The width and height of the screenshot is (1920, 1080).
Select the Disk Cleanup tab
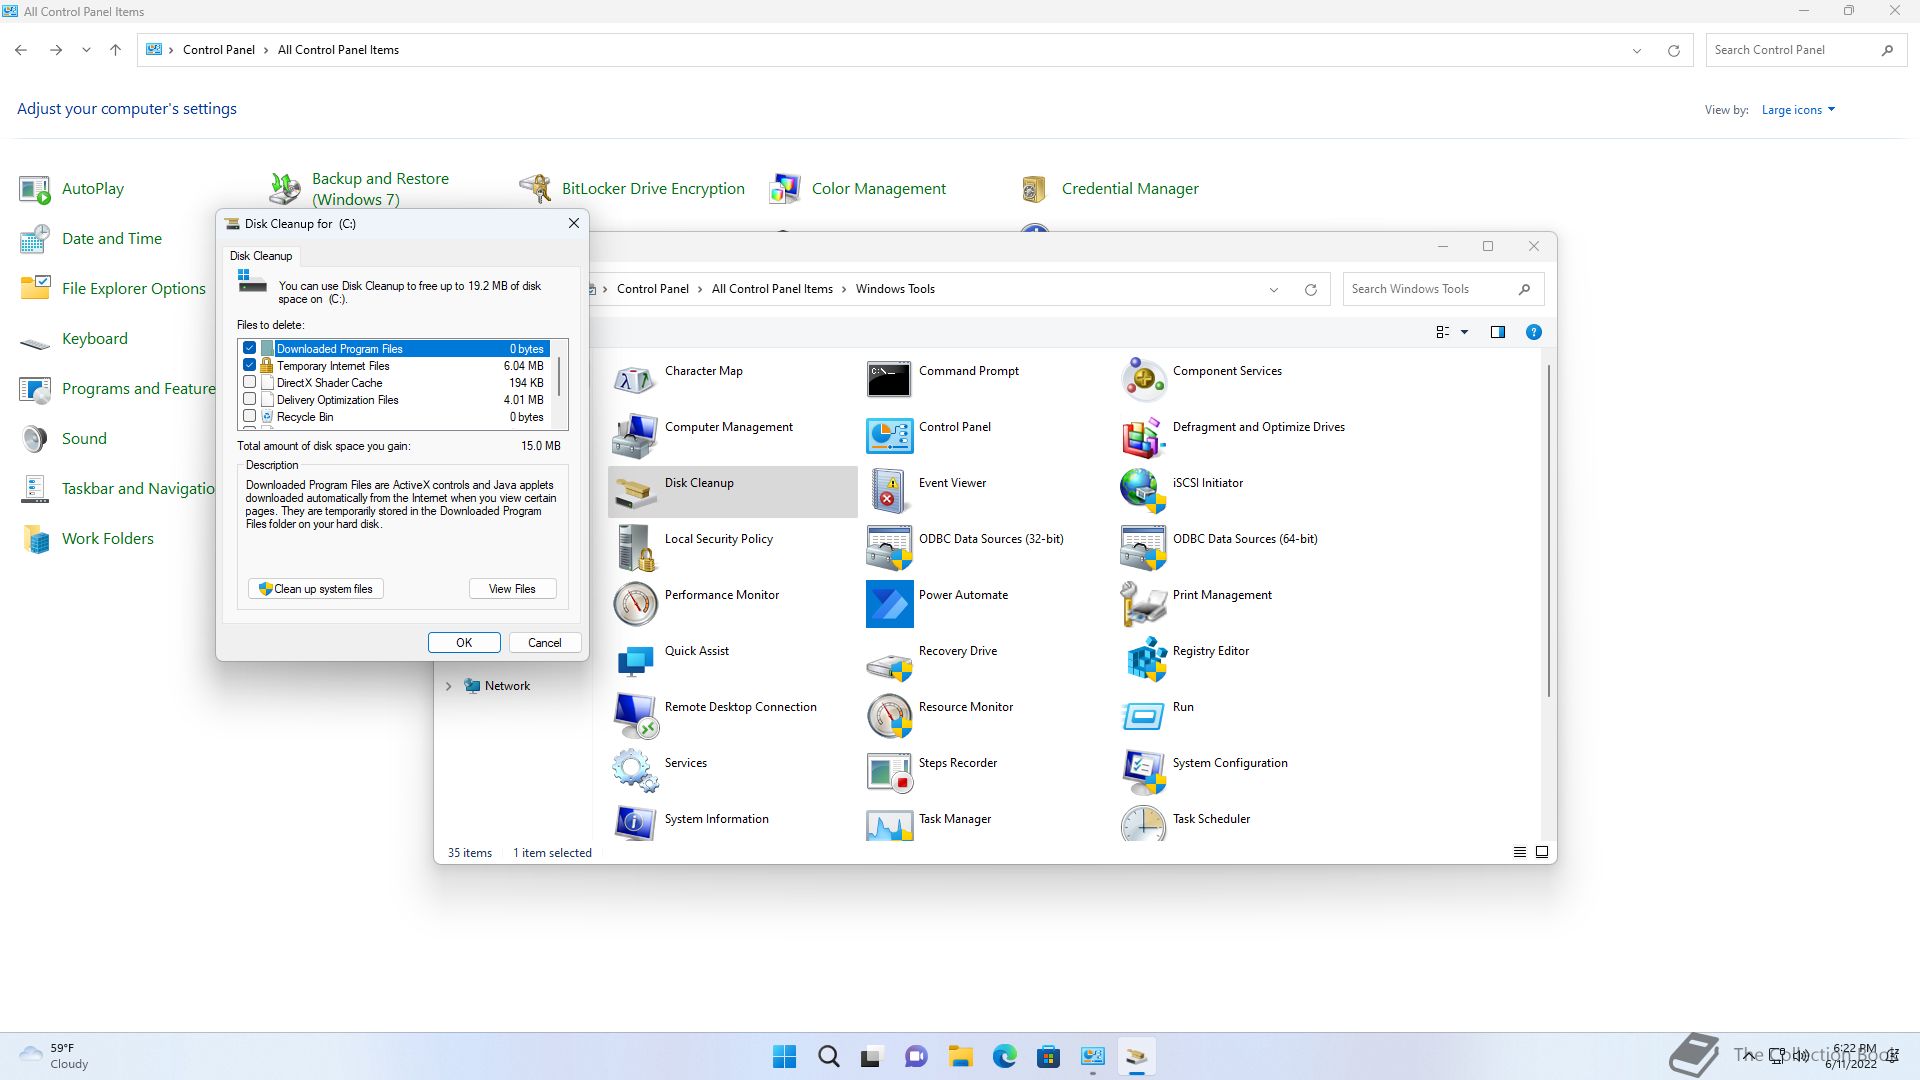tap(261, 256)
